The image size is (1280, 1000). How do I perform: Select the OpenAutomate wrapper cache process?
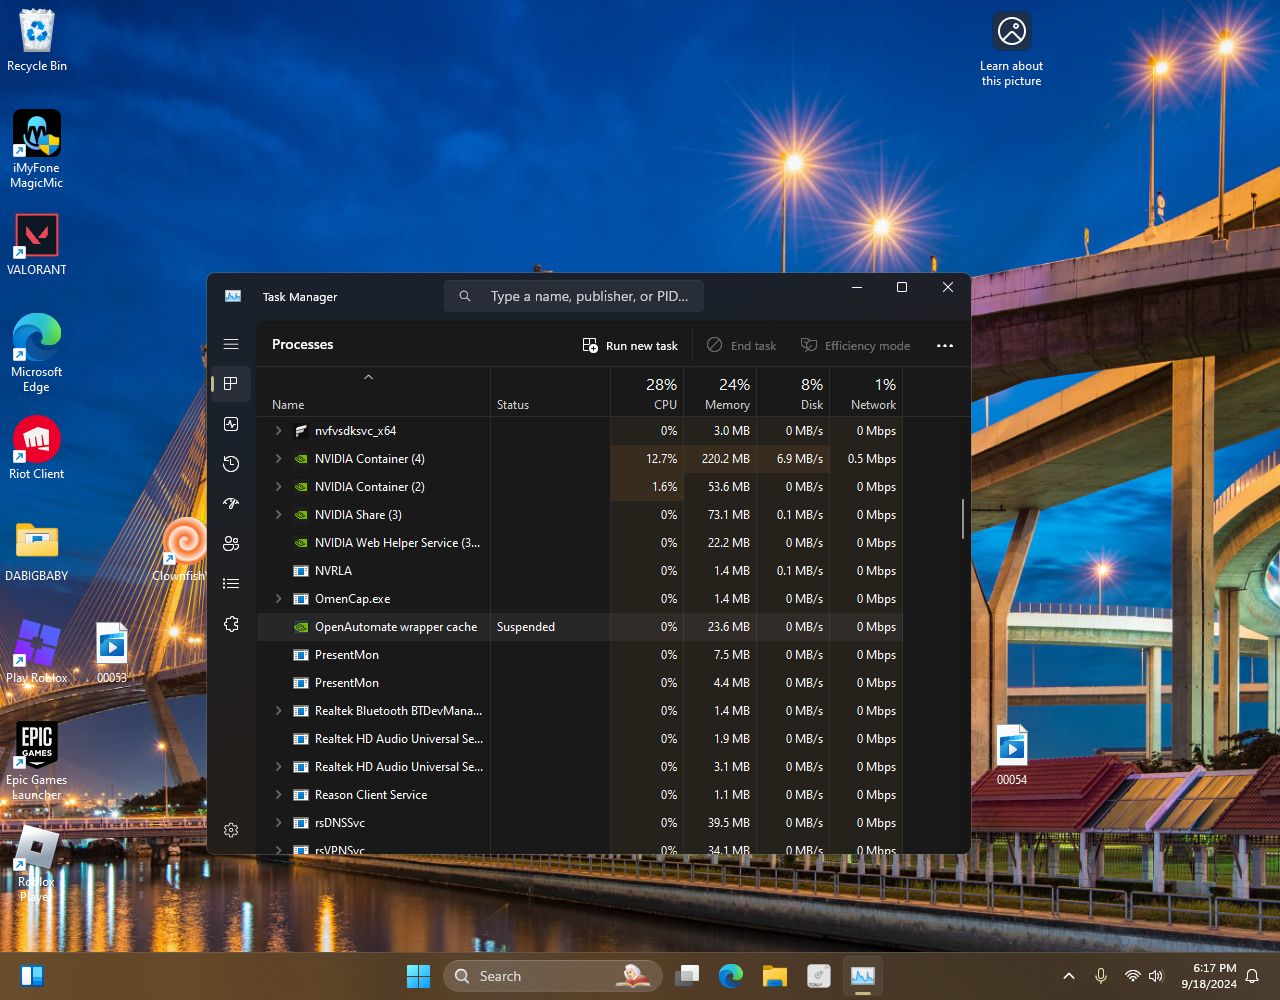pos(395,627)
